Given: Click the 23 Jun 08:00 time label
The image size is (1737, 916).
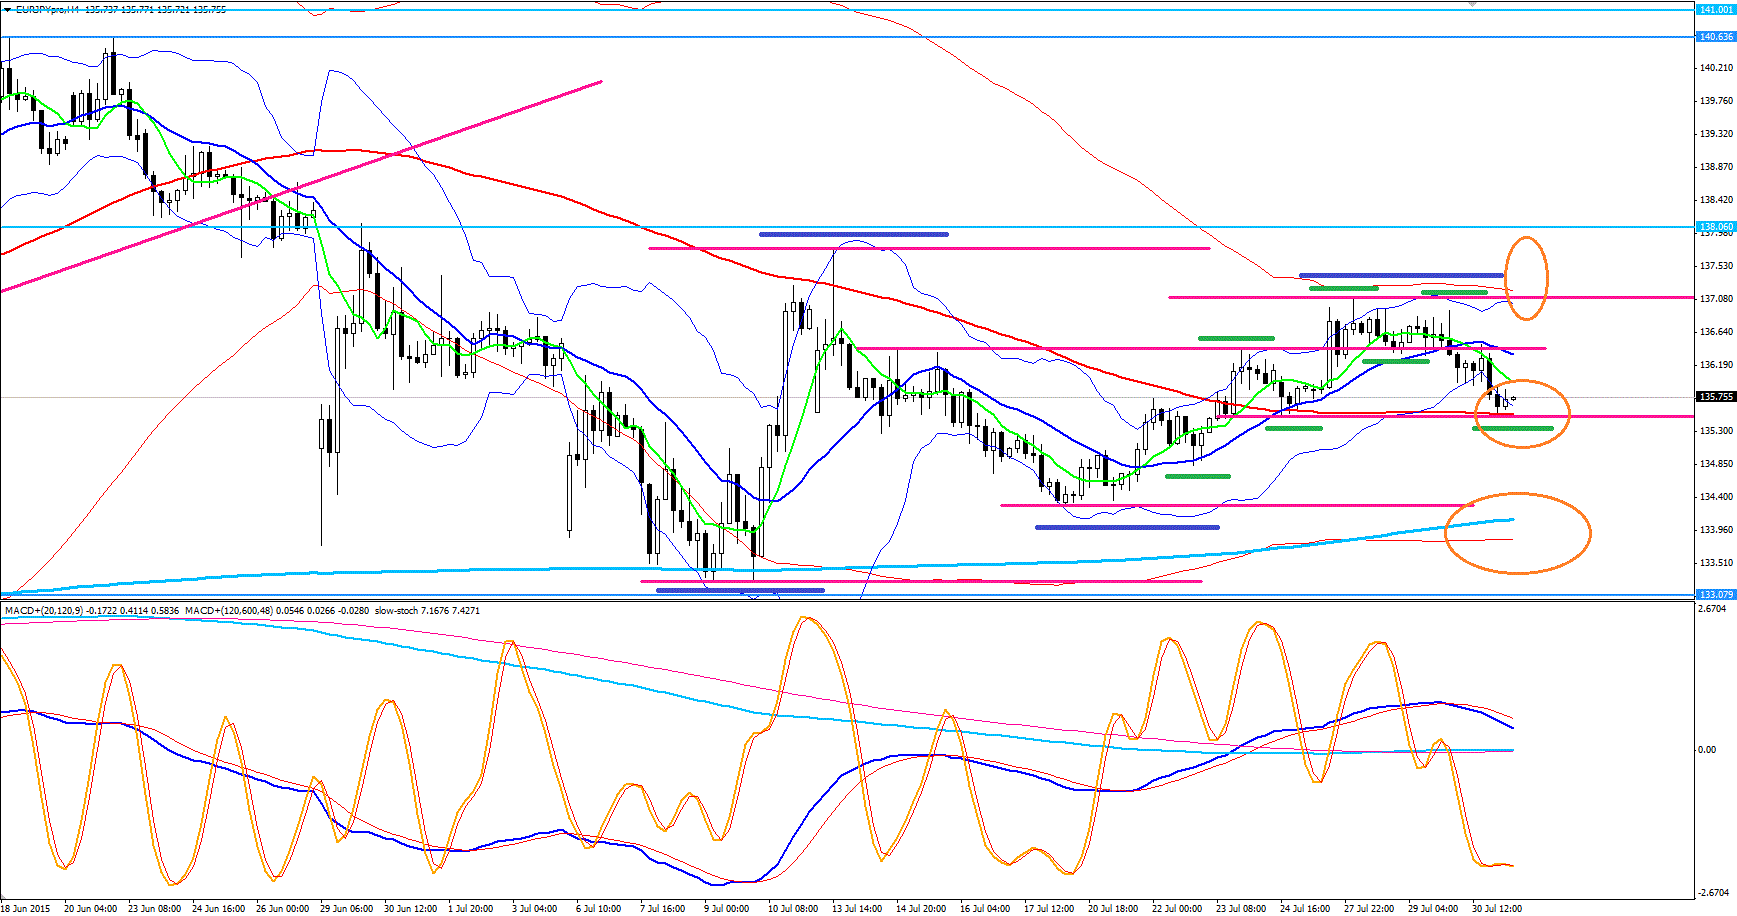Looking at the screenshot, I should coord(154,909).
